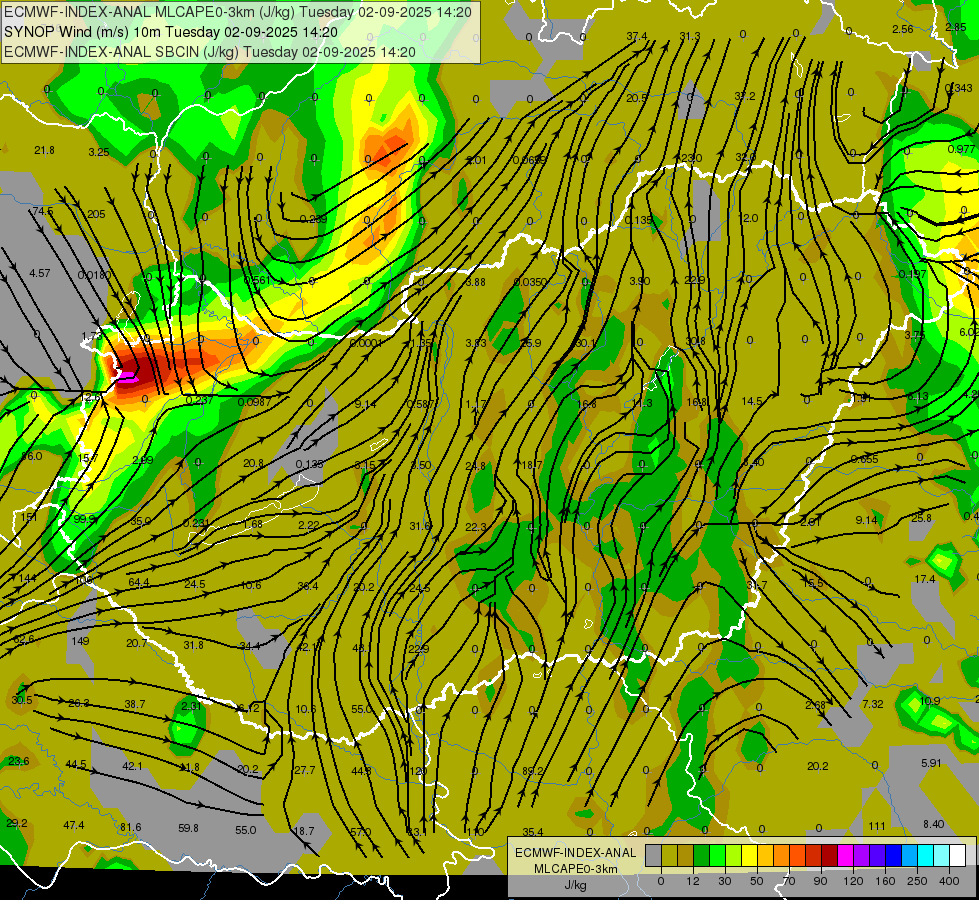Viewport: 979px width, 900px height.
Task: Click the map value '59.8'
Action: click(x=189, y=828)
